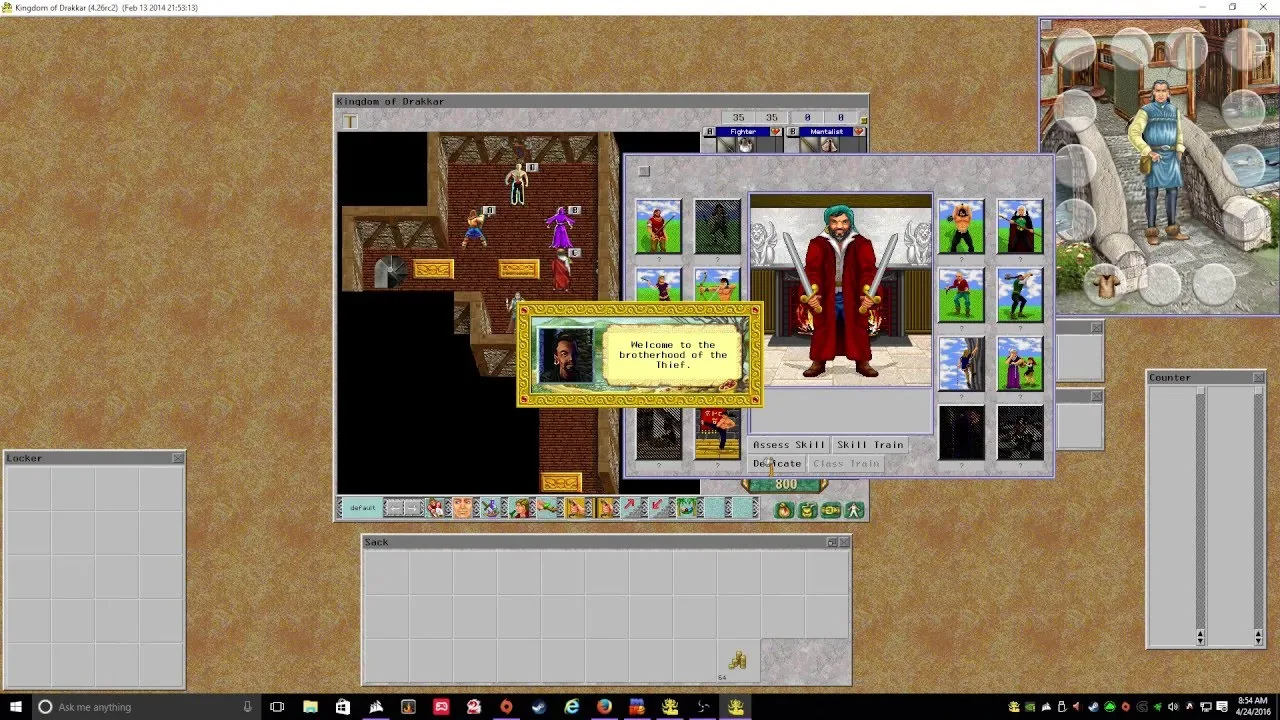Image resolution: width=1280 pixels, height=720 pixels.
Task: Launch Steam from the taskbar
Action: [x=539, y=707]
